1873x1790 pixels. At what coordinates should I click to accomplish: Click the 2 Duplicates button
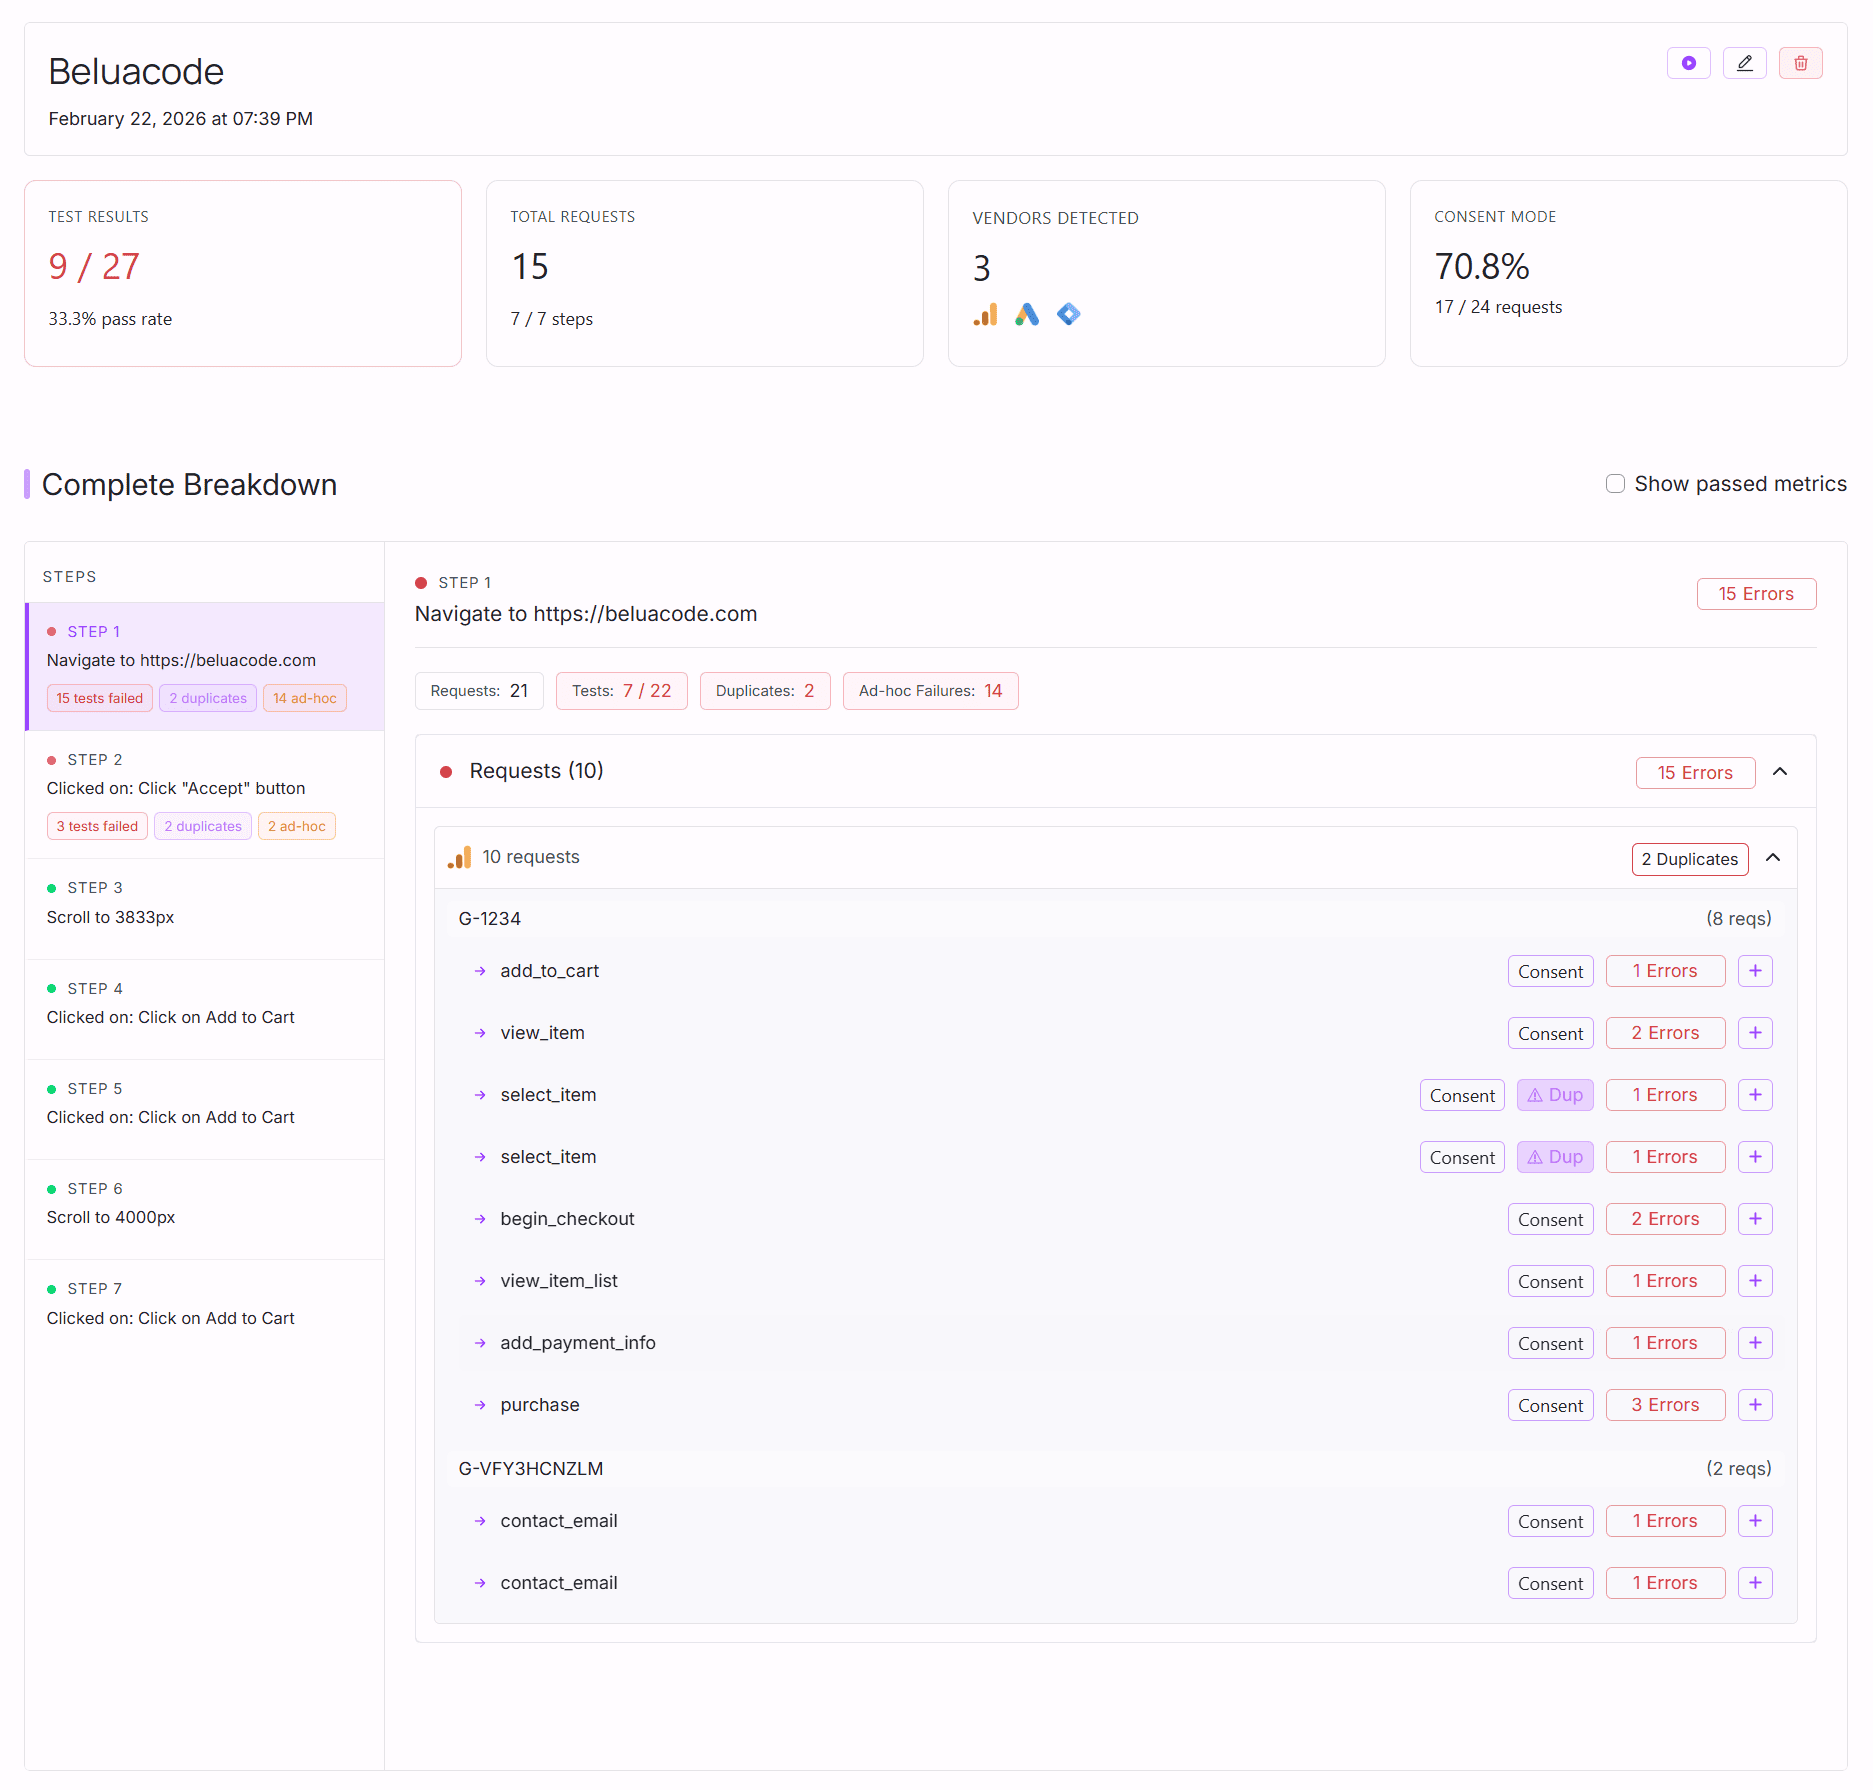click(1689, 858)
